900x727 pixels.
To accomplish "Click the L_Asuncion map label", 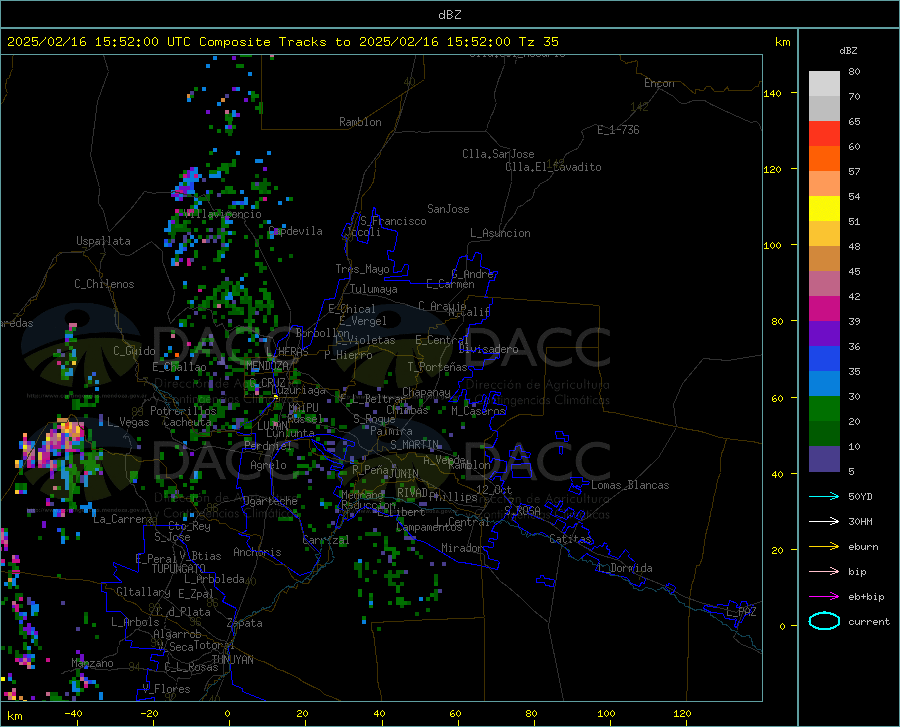I will coord(500,233).
